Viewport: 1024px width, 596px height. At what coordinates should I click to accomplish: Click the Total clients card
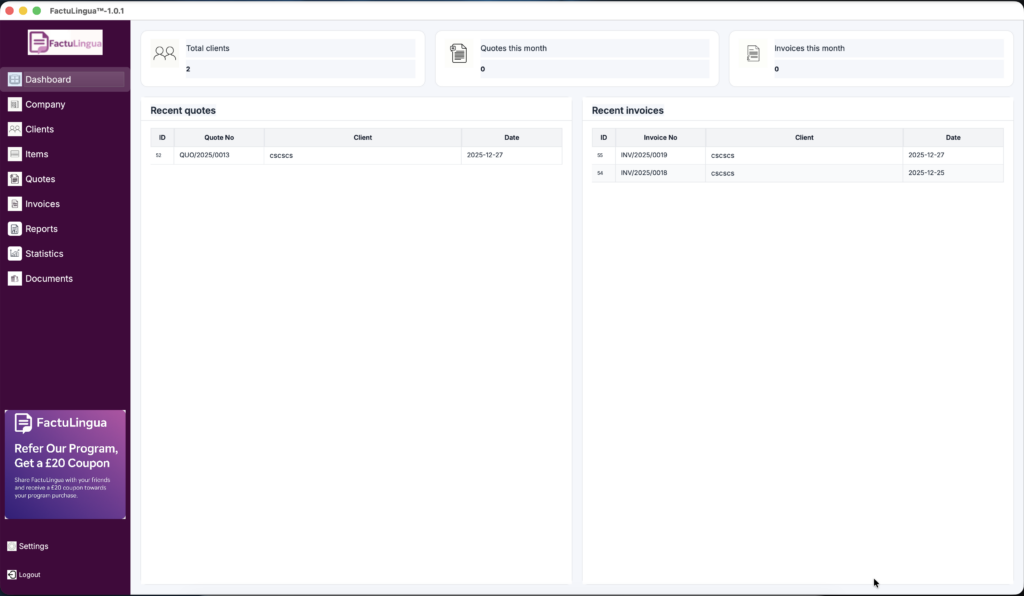click(x=283, y=58)
